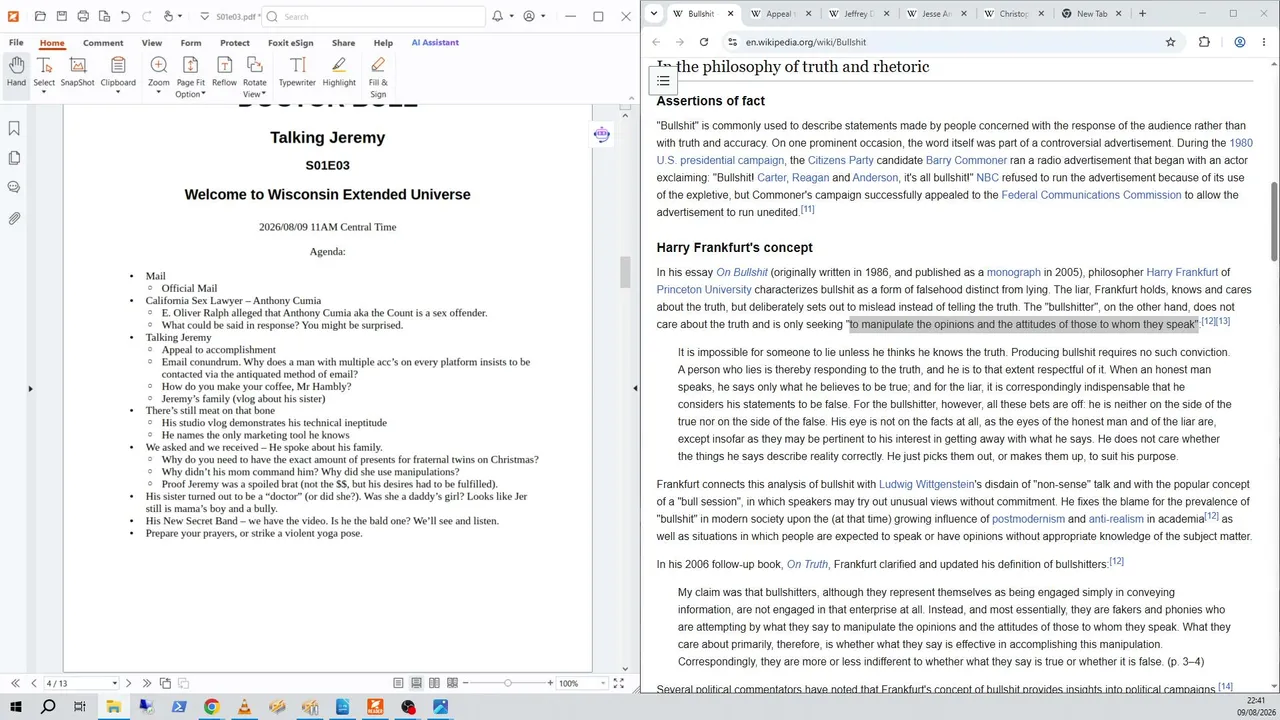1280x720 pixels.
Task: Follow the Harry Frankfurt link
Action: pyautogui.click(x=1182, y=272)
